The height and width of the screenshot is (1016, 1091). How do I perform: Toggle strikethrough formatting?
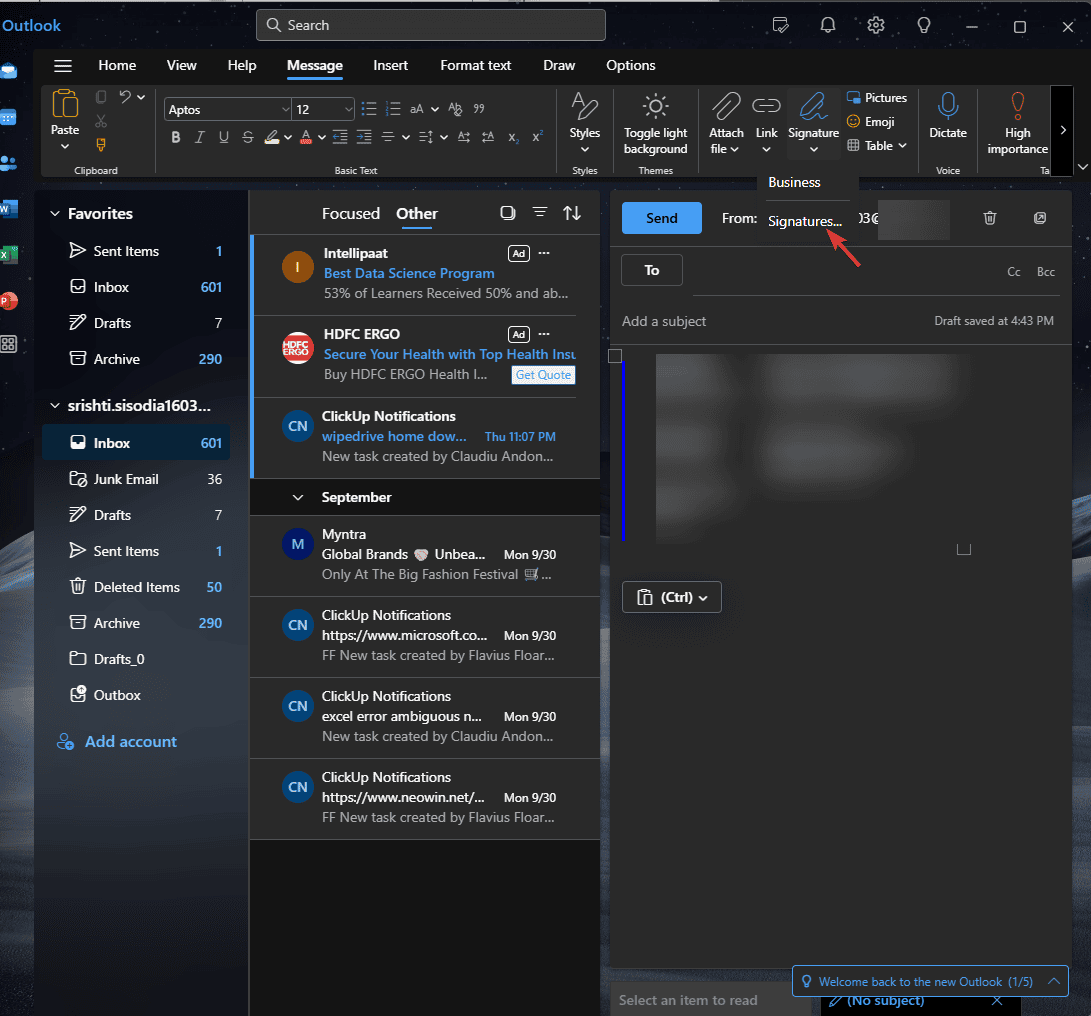coord(248,137)
